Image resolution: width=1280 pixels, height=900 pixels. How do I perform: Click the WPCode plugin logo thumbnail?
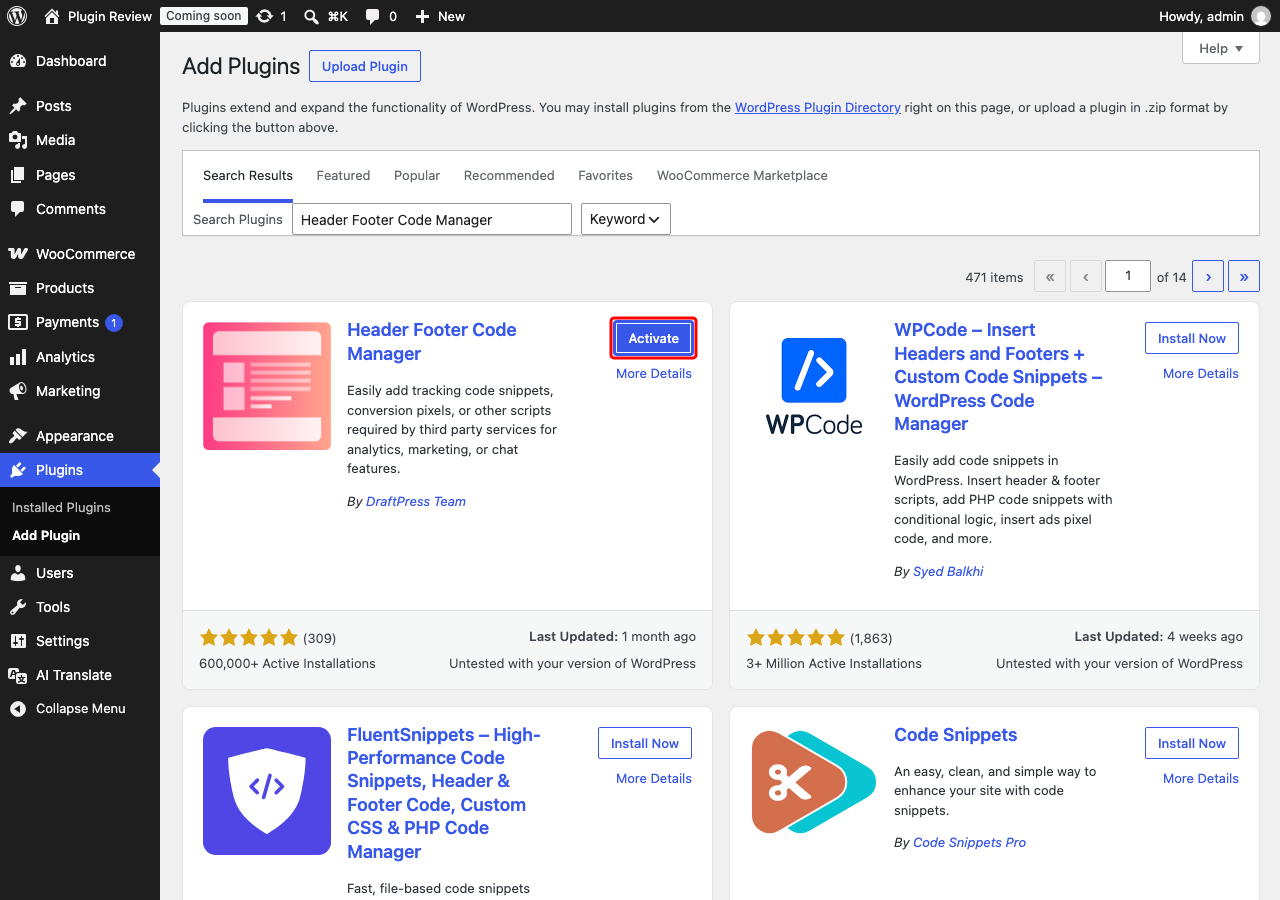(814, 386)
